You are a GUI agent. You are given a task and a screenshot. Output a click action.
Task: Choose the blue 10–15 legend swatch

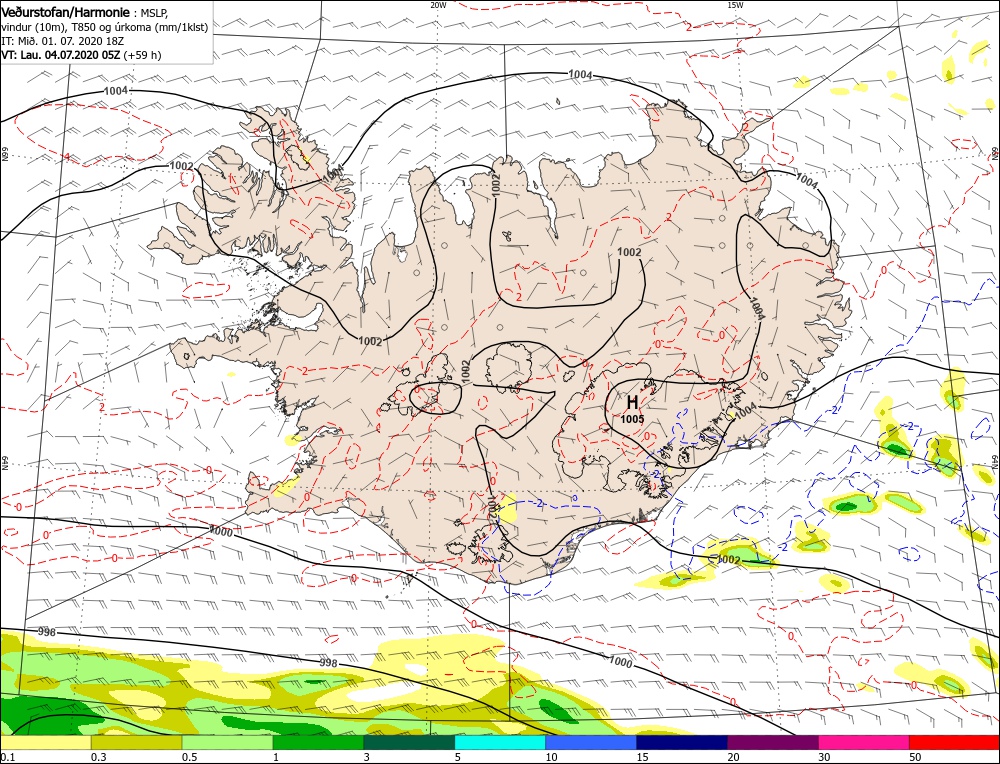click(591, 742)
